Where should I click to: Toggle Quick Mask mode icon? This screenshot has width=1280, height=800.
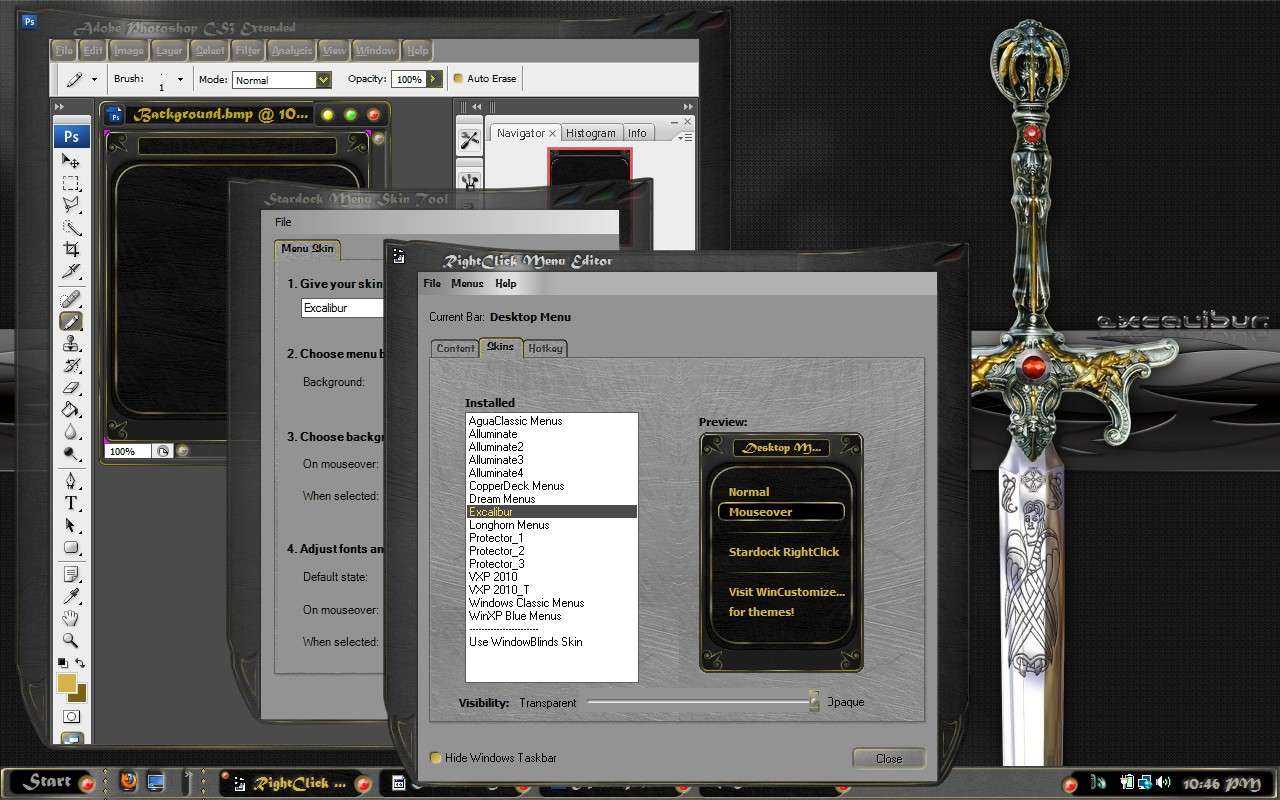[x=71, y=716]
